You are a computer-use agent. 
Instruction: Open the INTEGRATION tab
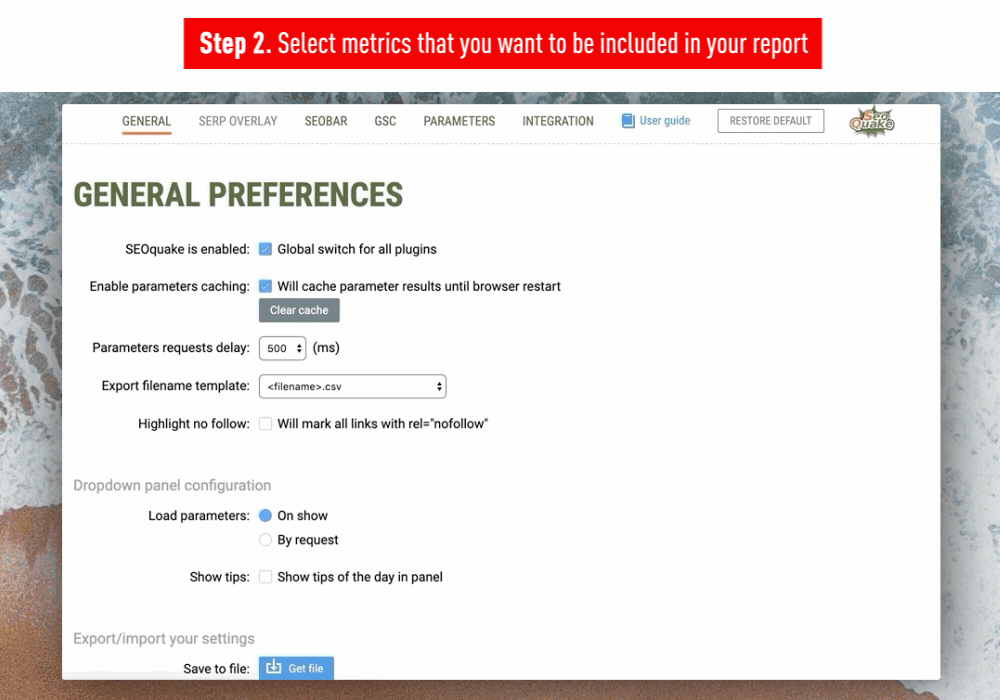(558, 121)
